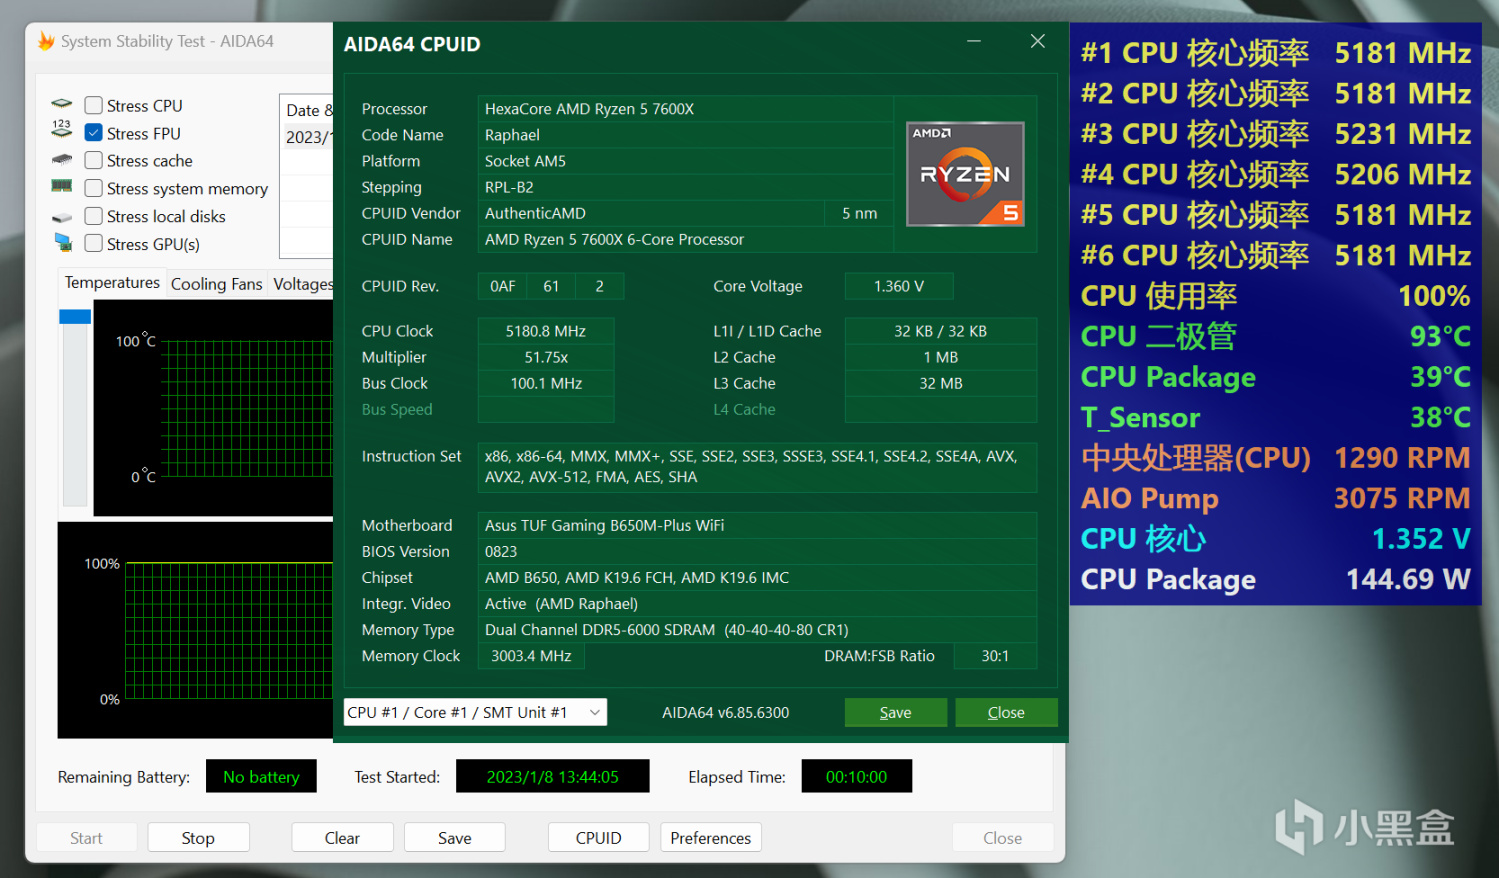Click the Bus Clock value 100.1 MHz
Image resolution: width=1499 pixels, height=878 pixels.
[x=546, y=383]
